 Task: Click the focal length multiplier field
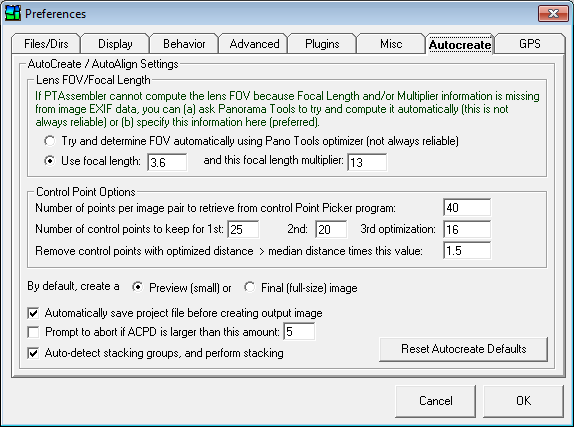(367, 162)
